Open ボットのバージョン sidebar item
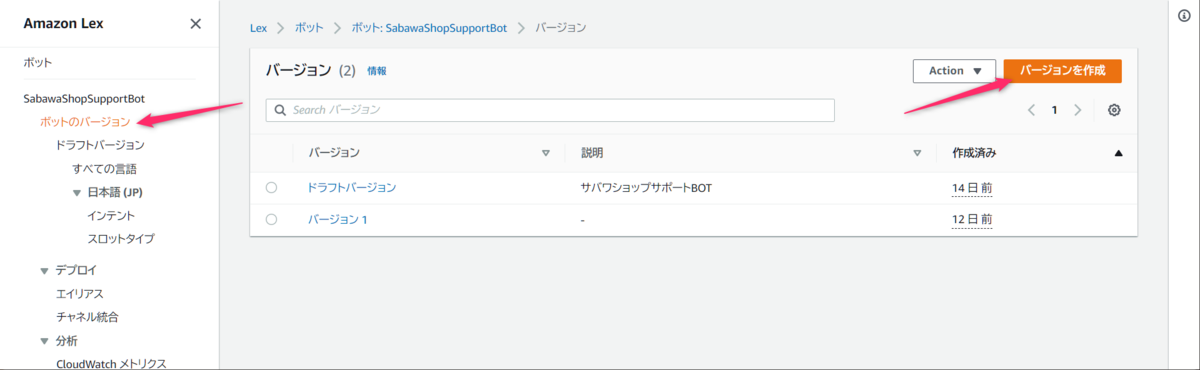This screenshot has width=1200, height=370. point(85,122)
